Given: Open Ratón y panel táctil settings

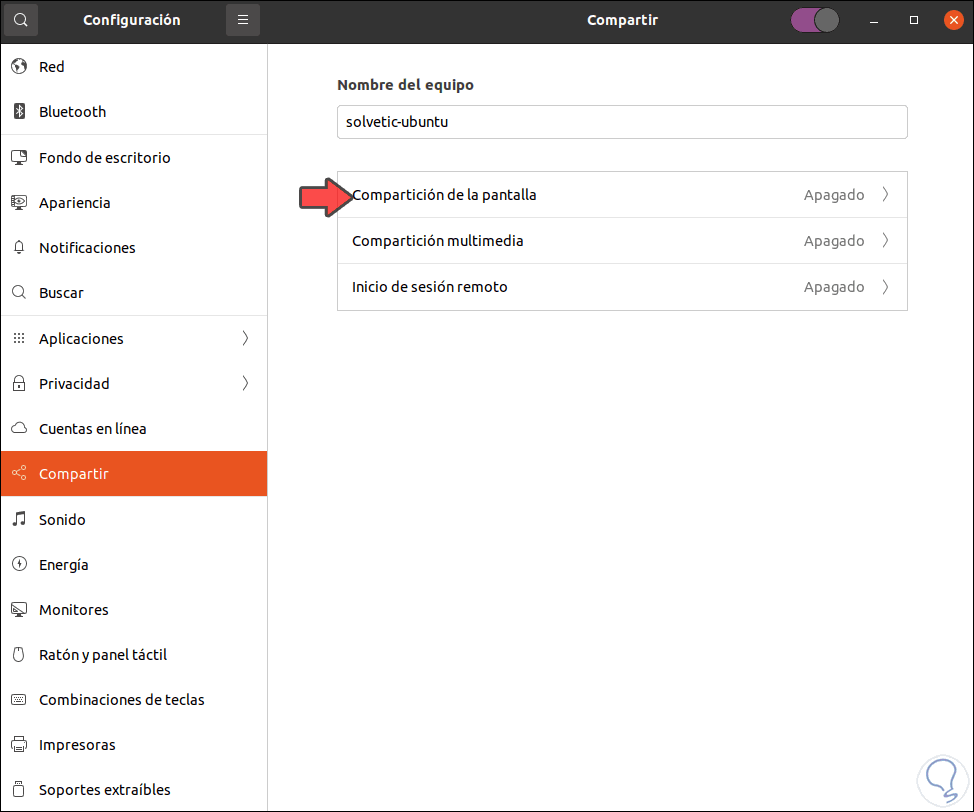Looking at the screenshot, I should click(102, 655).
